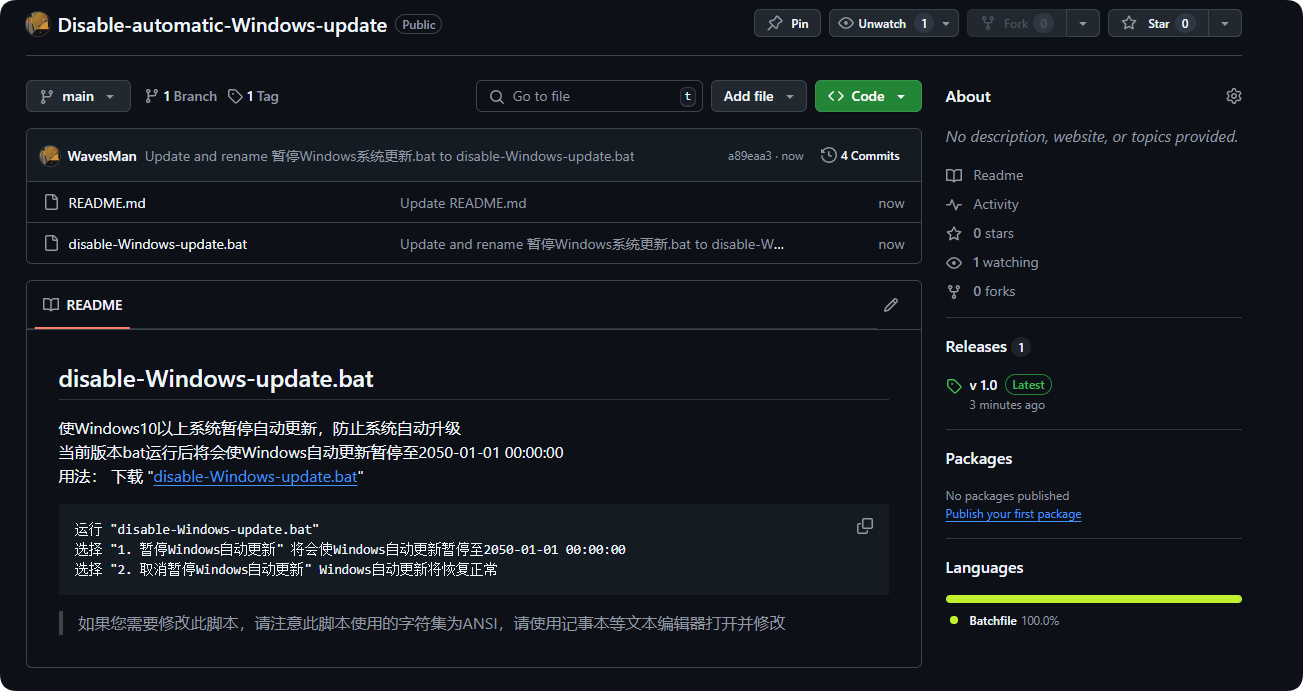Open the main branch selector
The image size is (1303, 691).
[78, 96]
